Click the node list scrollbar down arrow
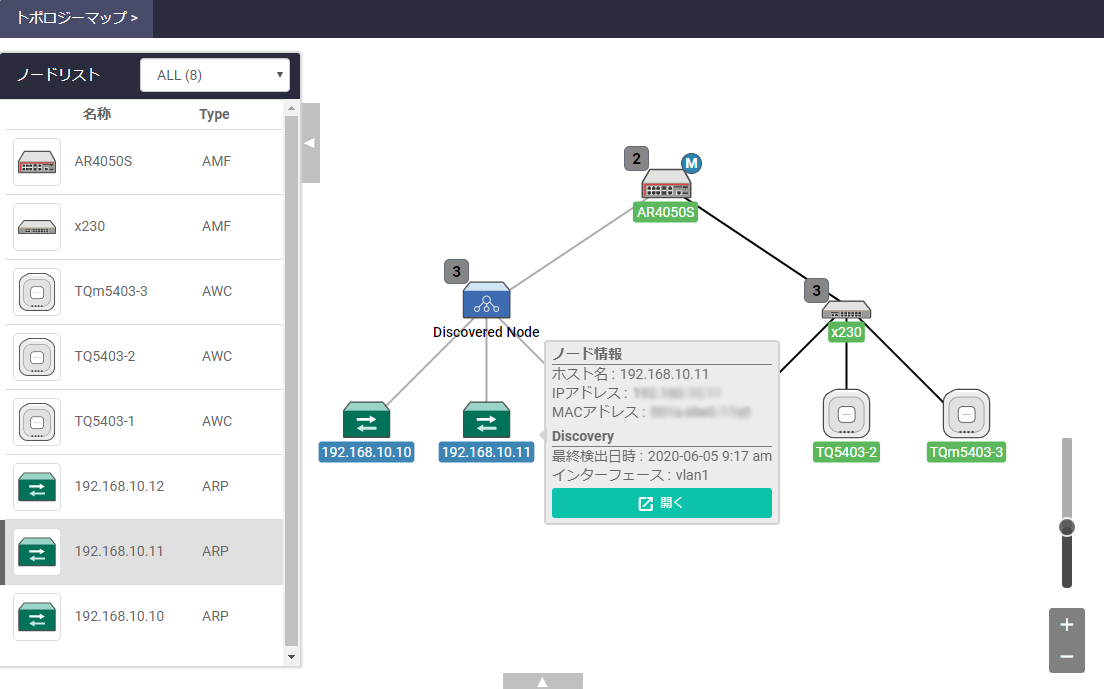1104x689 pixels. tap(291, 657)
